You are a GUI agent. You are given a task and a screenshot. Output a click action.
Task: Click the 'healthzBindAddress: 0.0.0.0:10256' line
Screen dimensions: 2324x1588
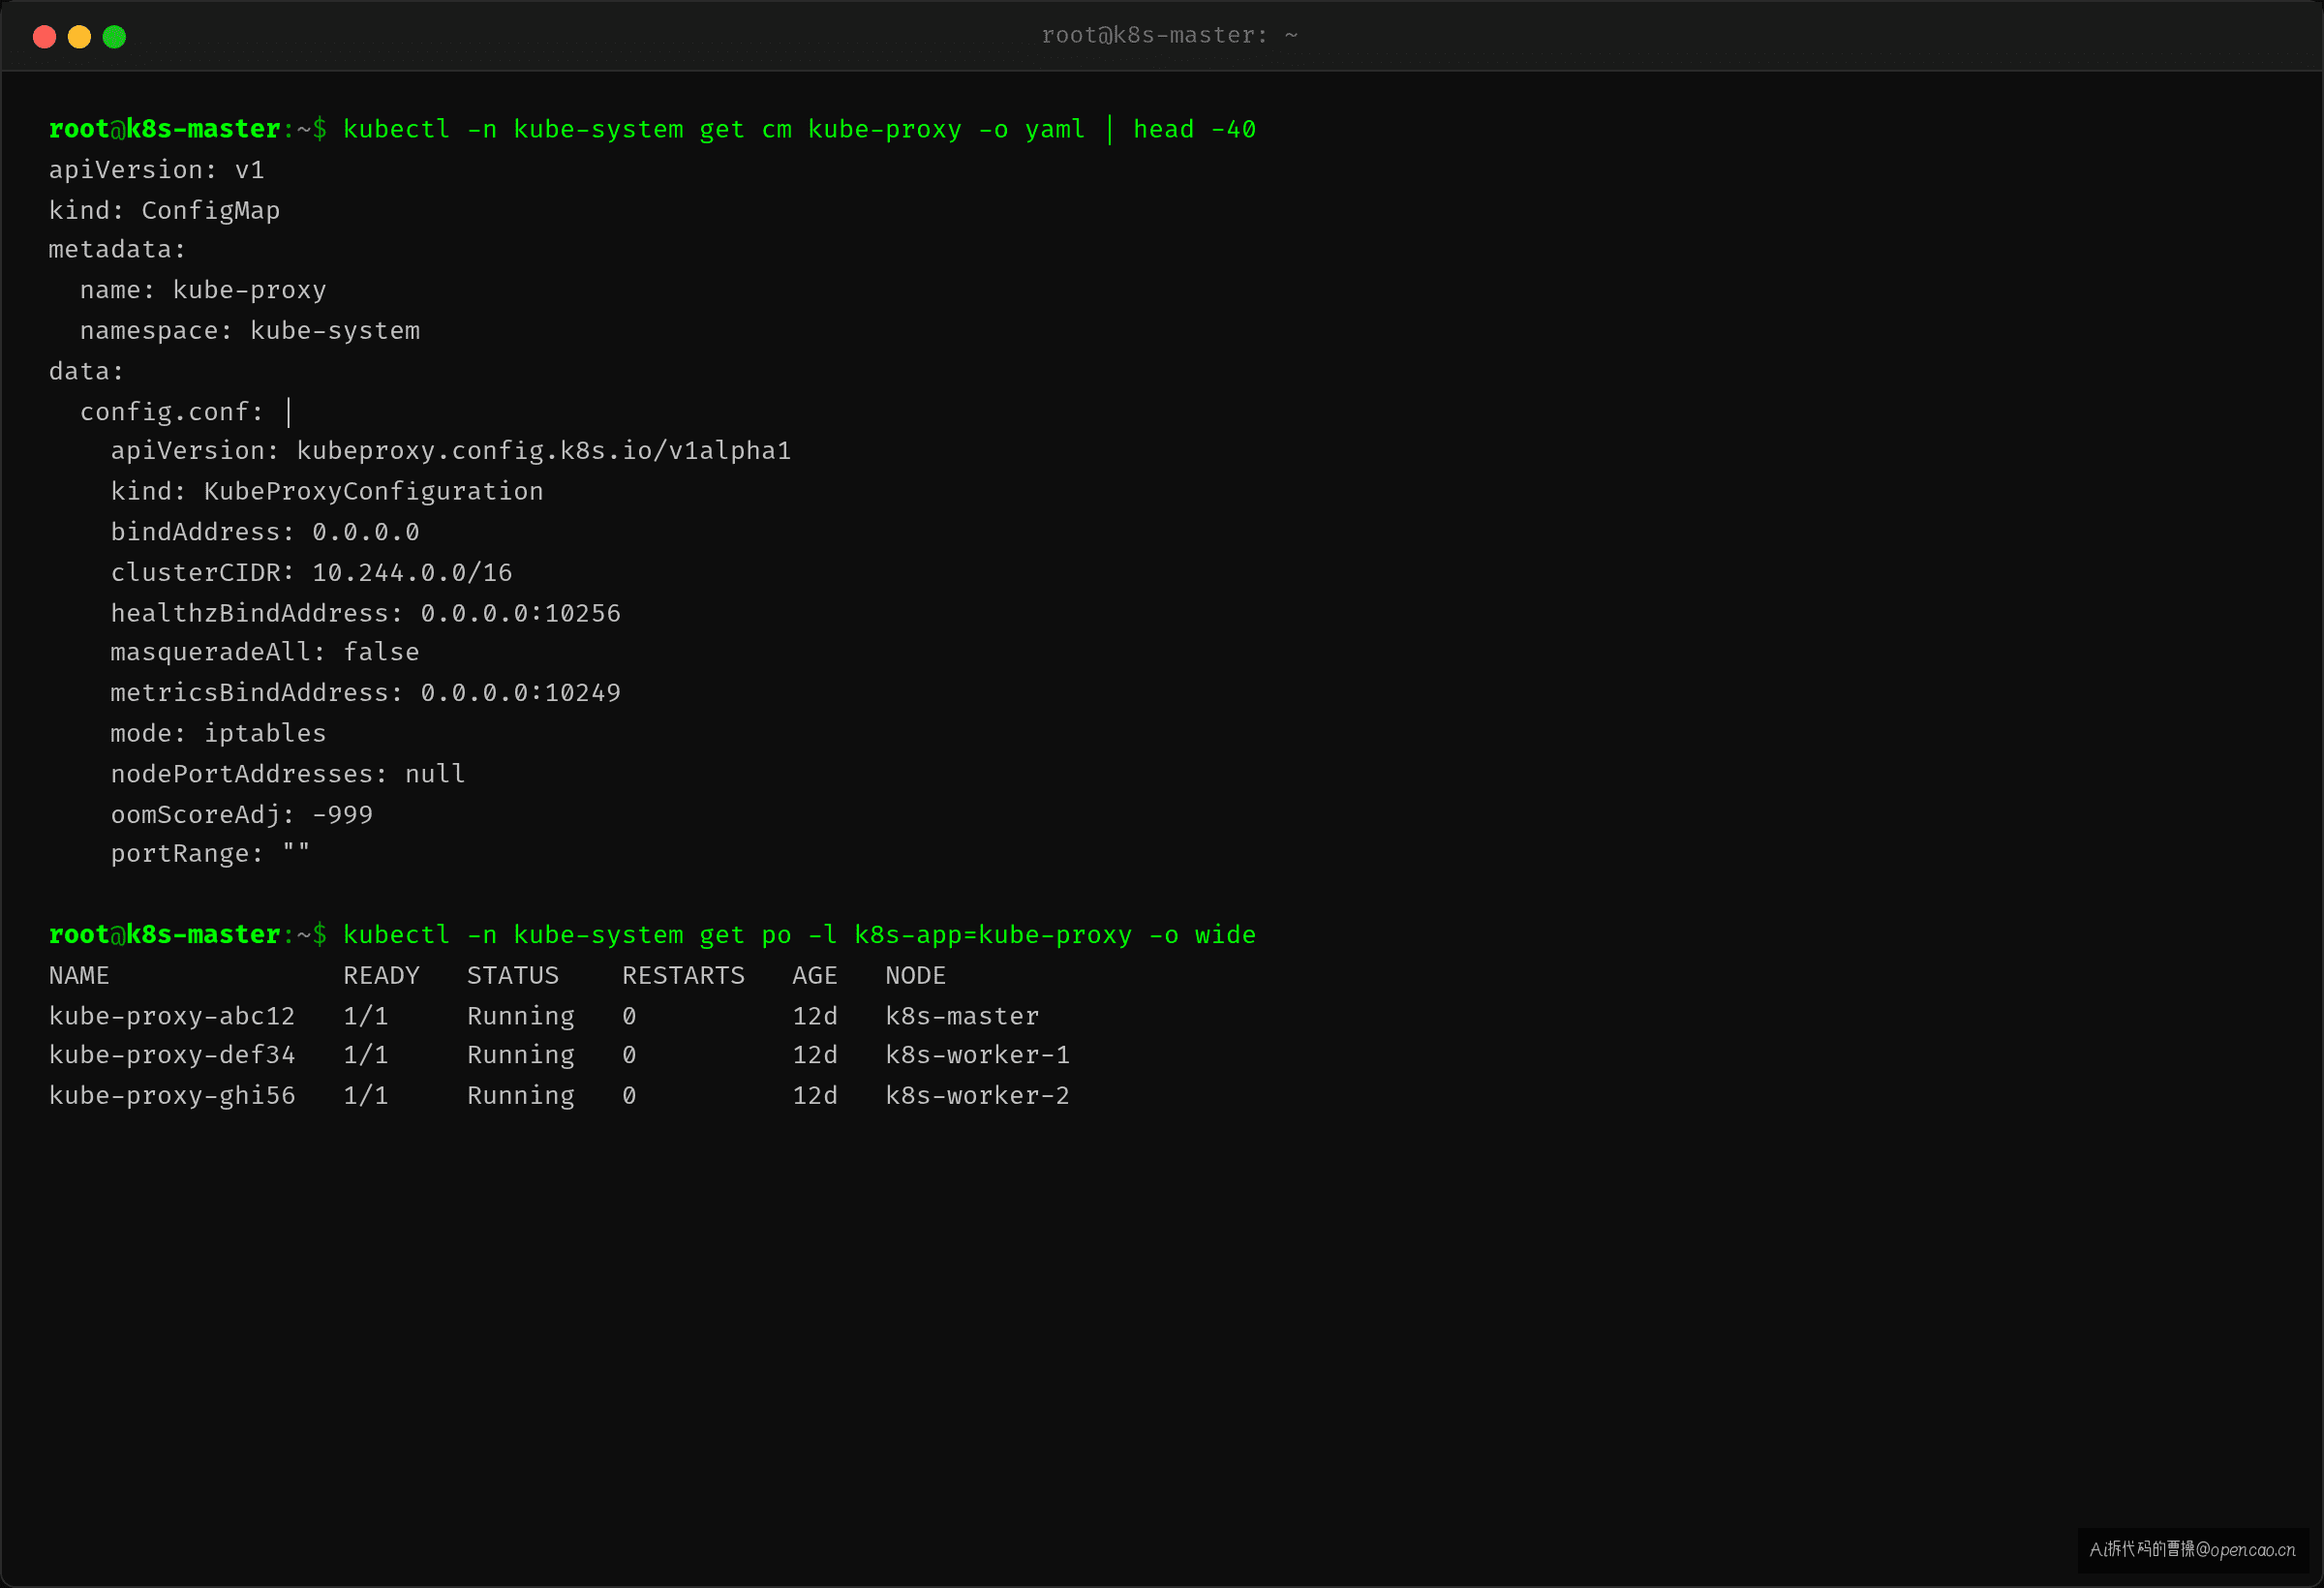[366, 613]
